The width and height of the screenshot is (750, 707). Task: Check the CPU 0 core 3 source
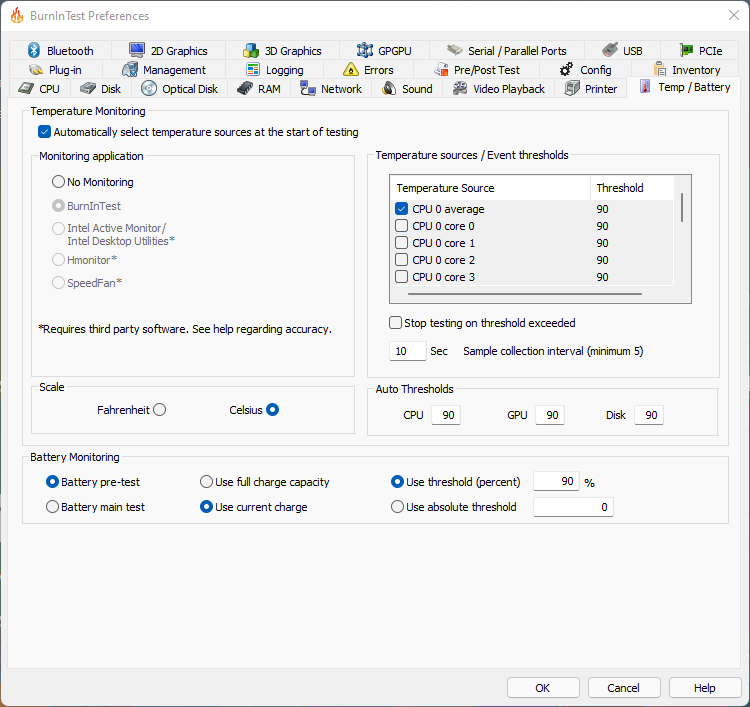point(401,277)
